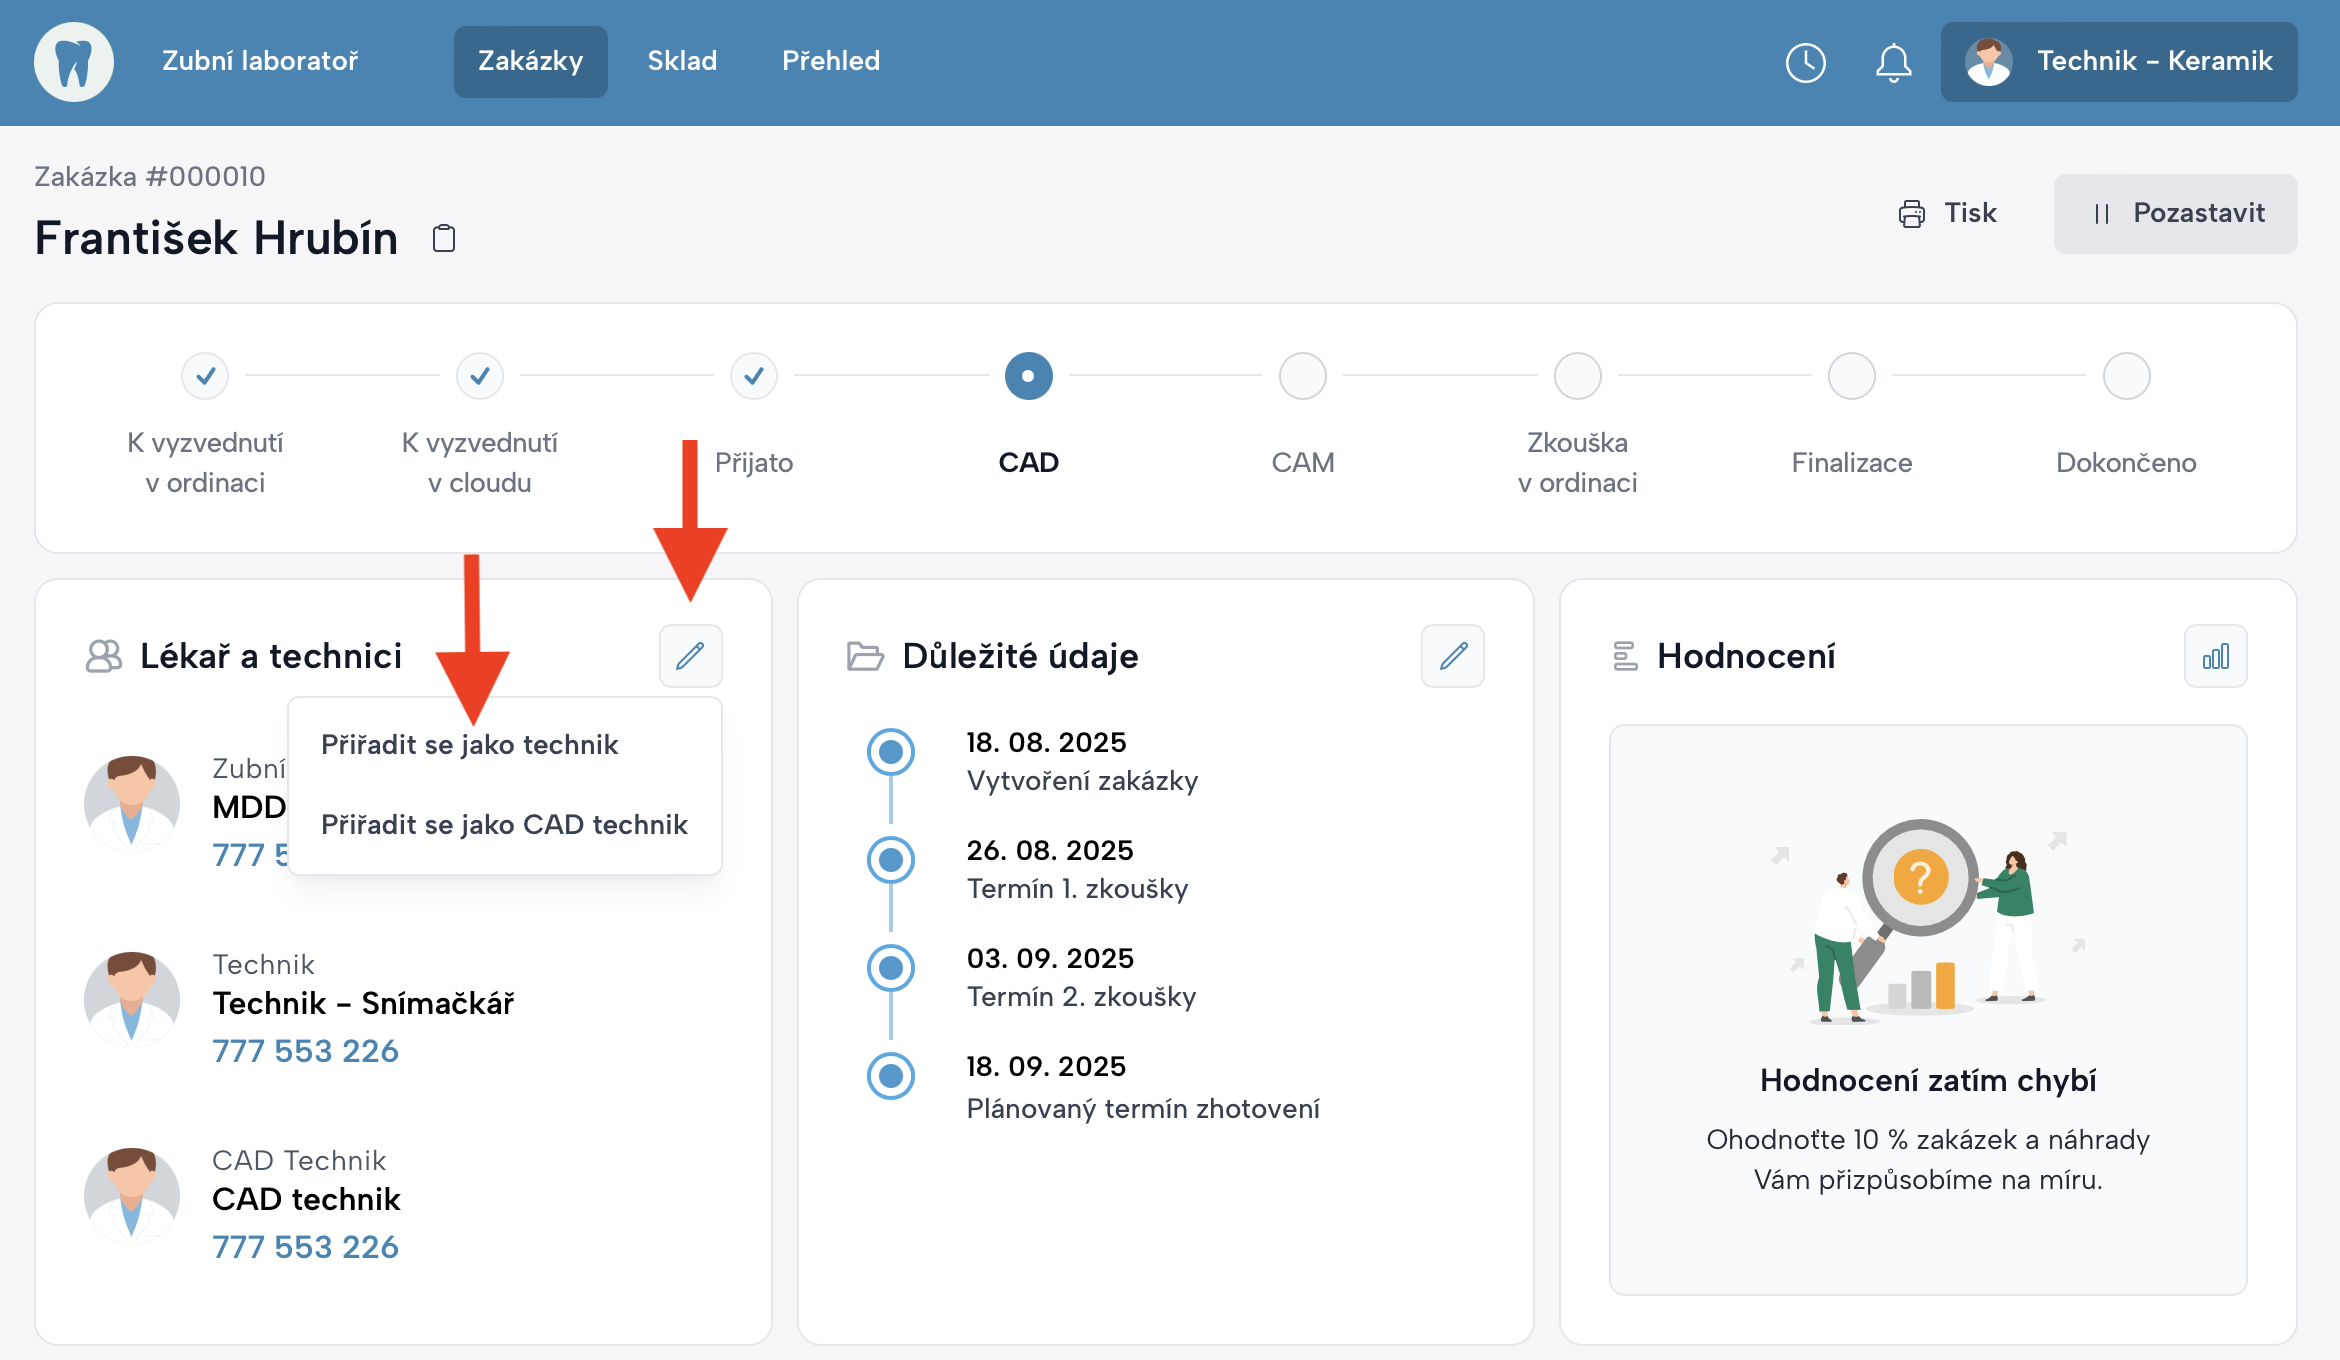Viewport: 2340px width, 1360px height.
Task: Copy patient name with clipboard icon
Action: (444, 239)
